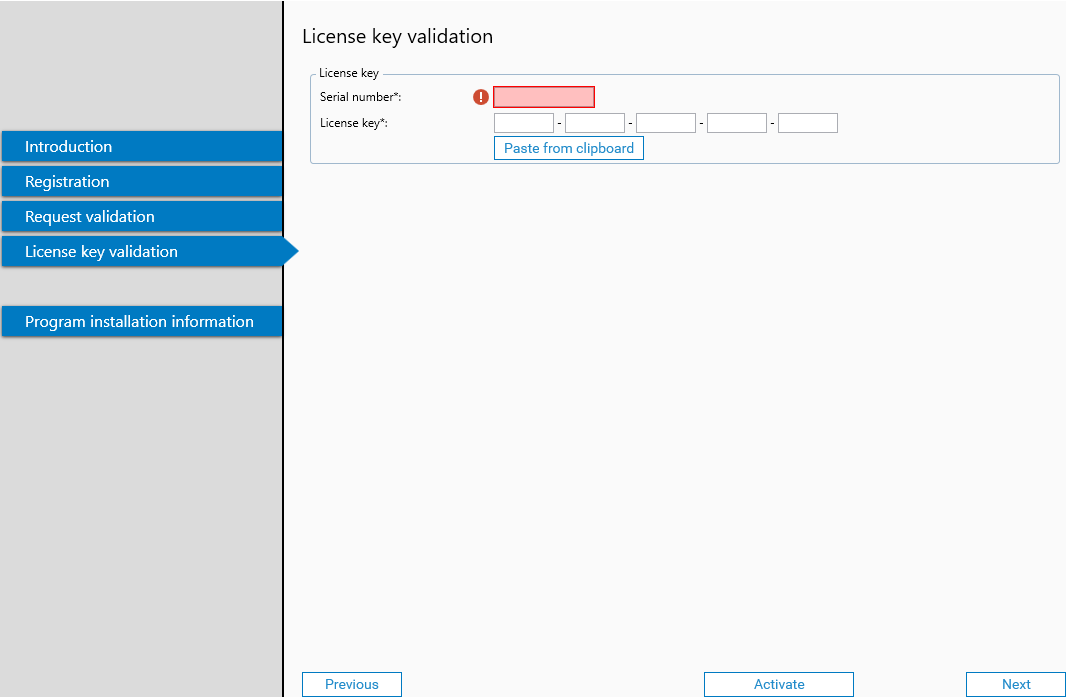Screen dimensions: 1068x699
Task: Click the red error icon beside Serial number
Action: click(480, 97)
